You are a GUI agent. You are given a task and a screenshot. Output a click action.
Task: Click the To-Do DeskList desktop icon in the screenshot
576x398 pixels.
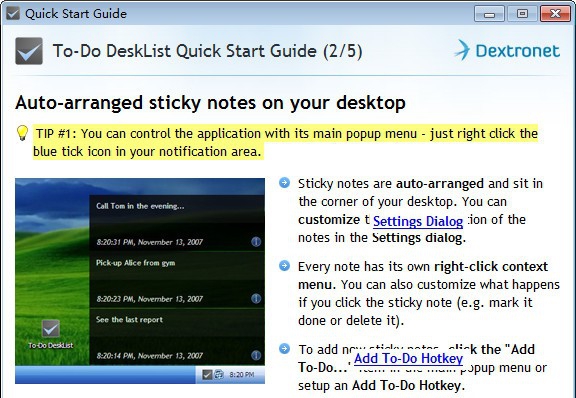(51, 334)
